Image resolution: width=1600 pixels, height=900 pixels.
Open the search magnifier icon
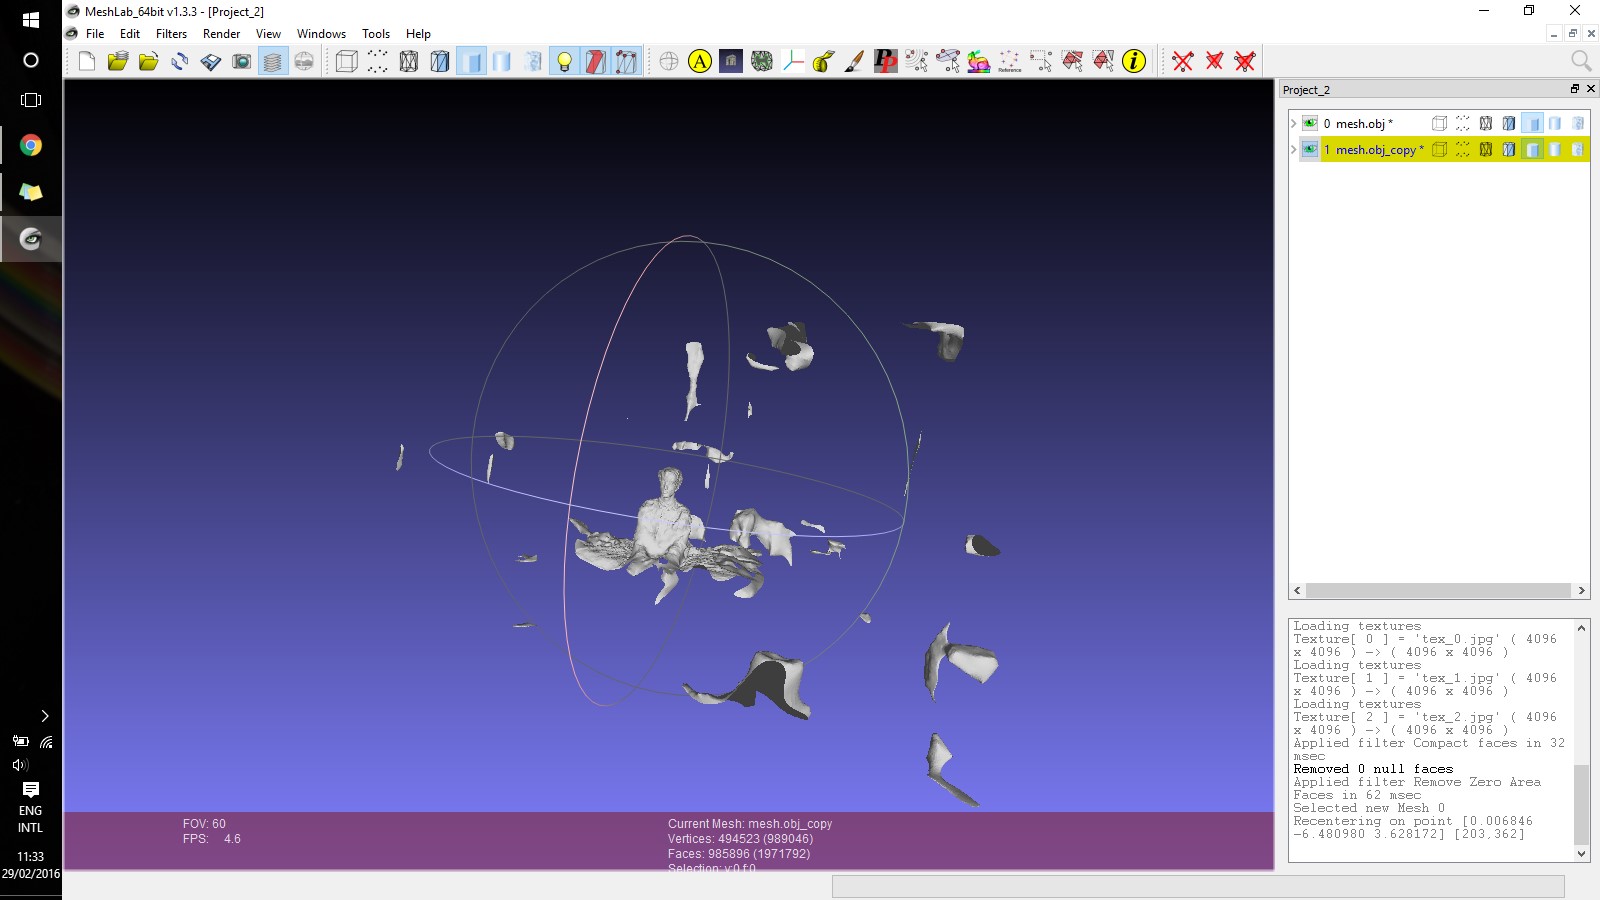(x=1580, y=61)
